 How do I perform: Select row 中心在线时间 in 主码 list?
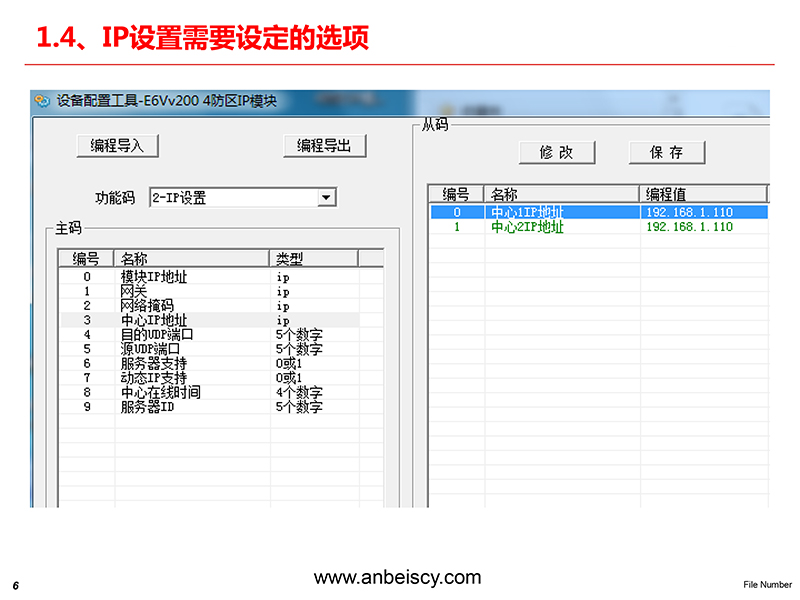click(210, 392)
